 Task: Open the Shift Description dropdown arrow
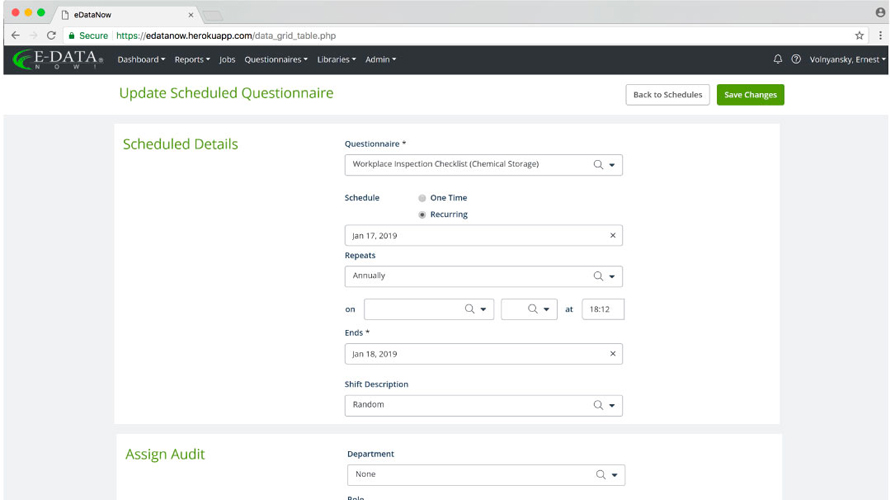[x=612, y=406]
